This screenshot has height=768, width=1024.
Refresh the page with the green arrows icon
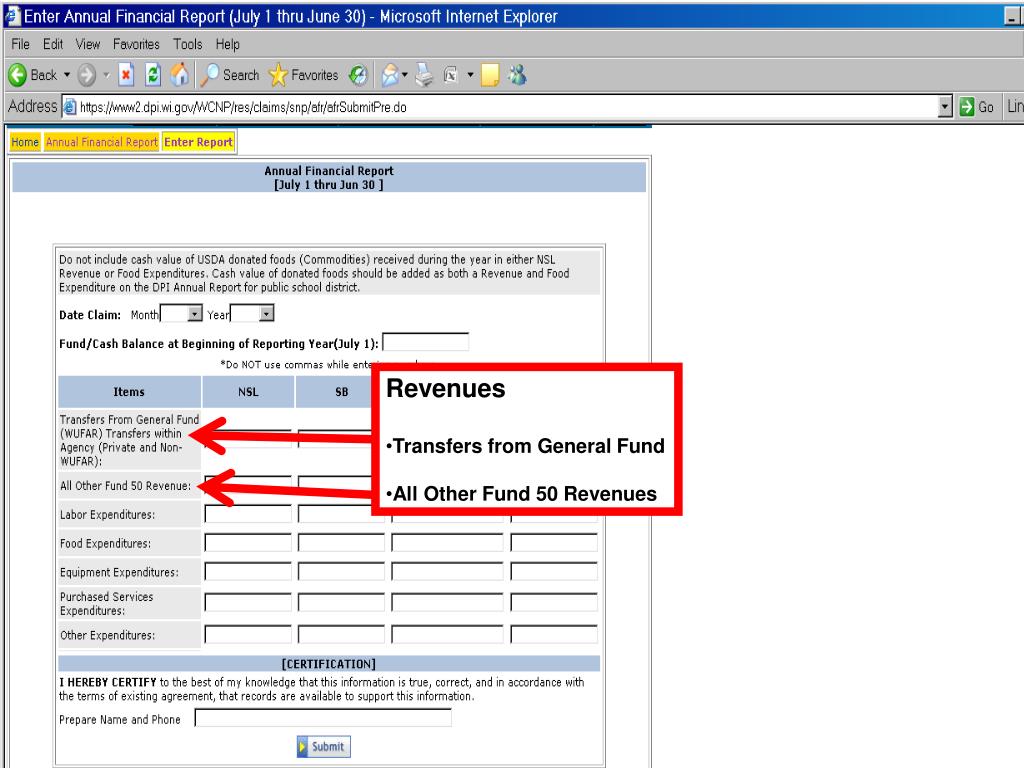click(153, 75)
